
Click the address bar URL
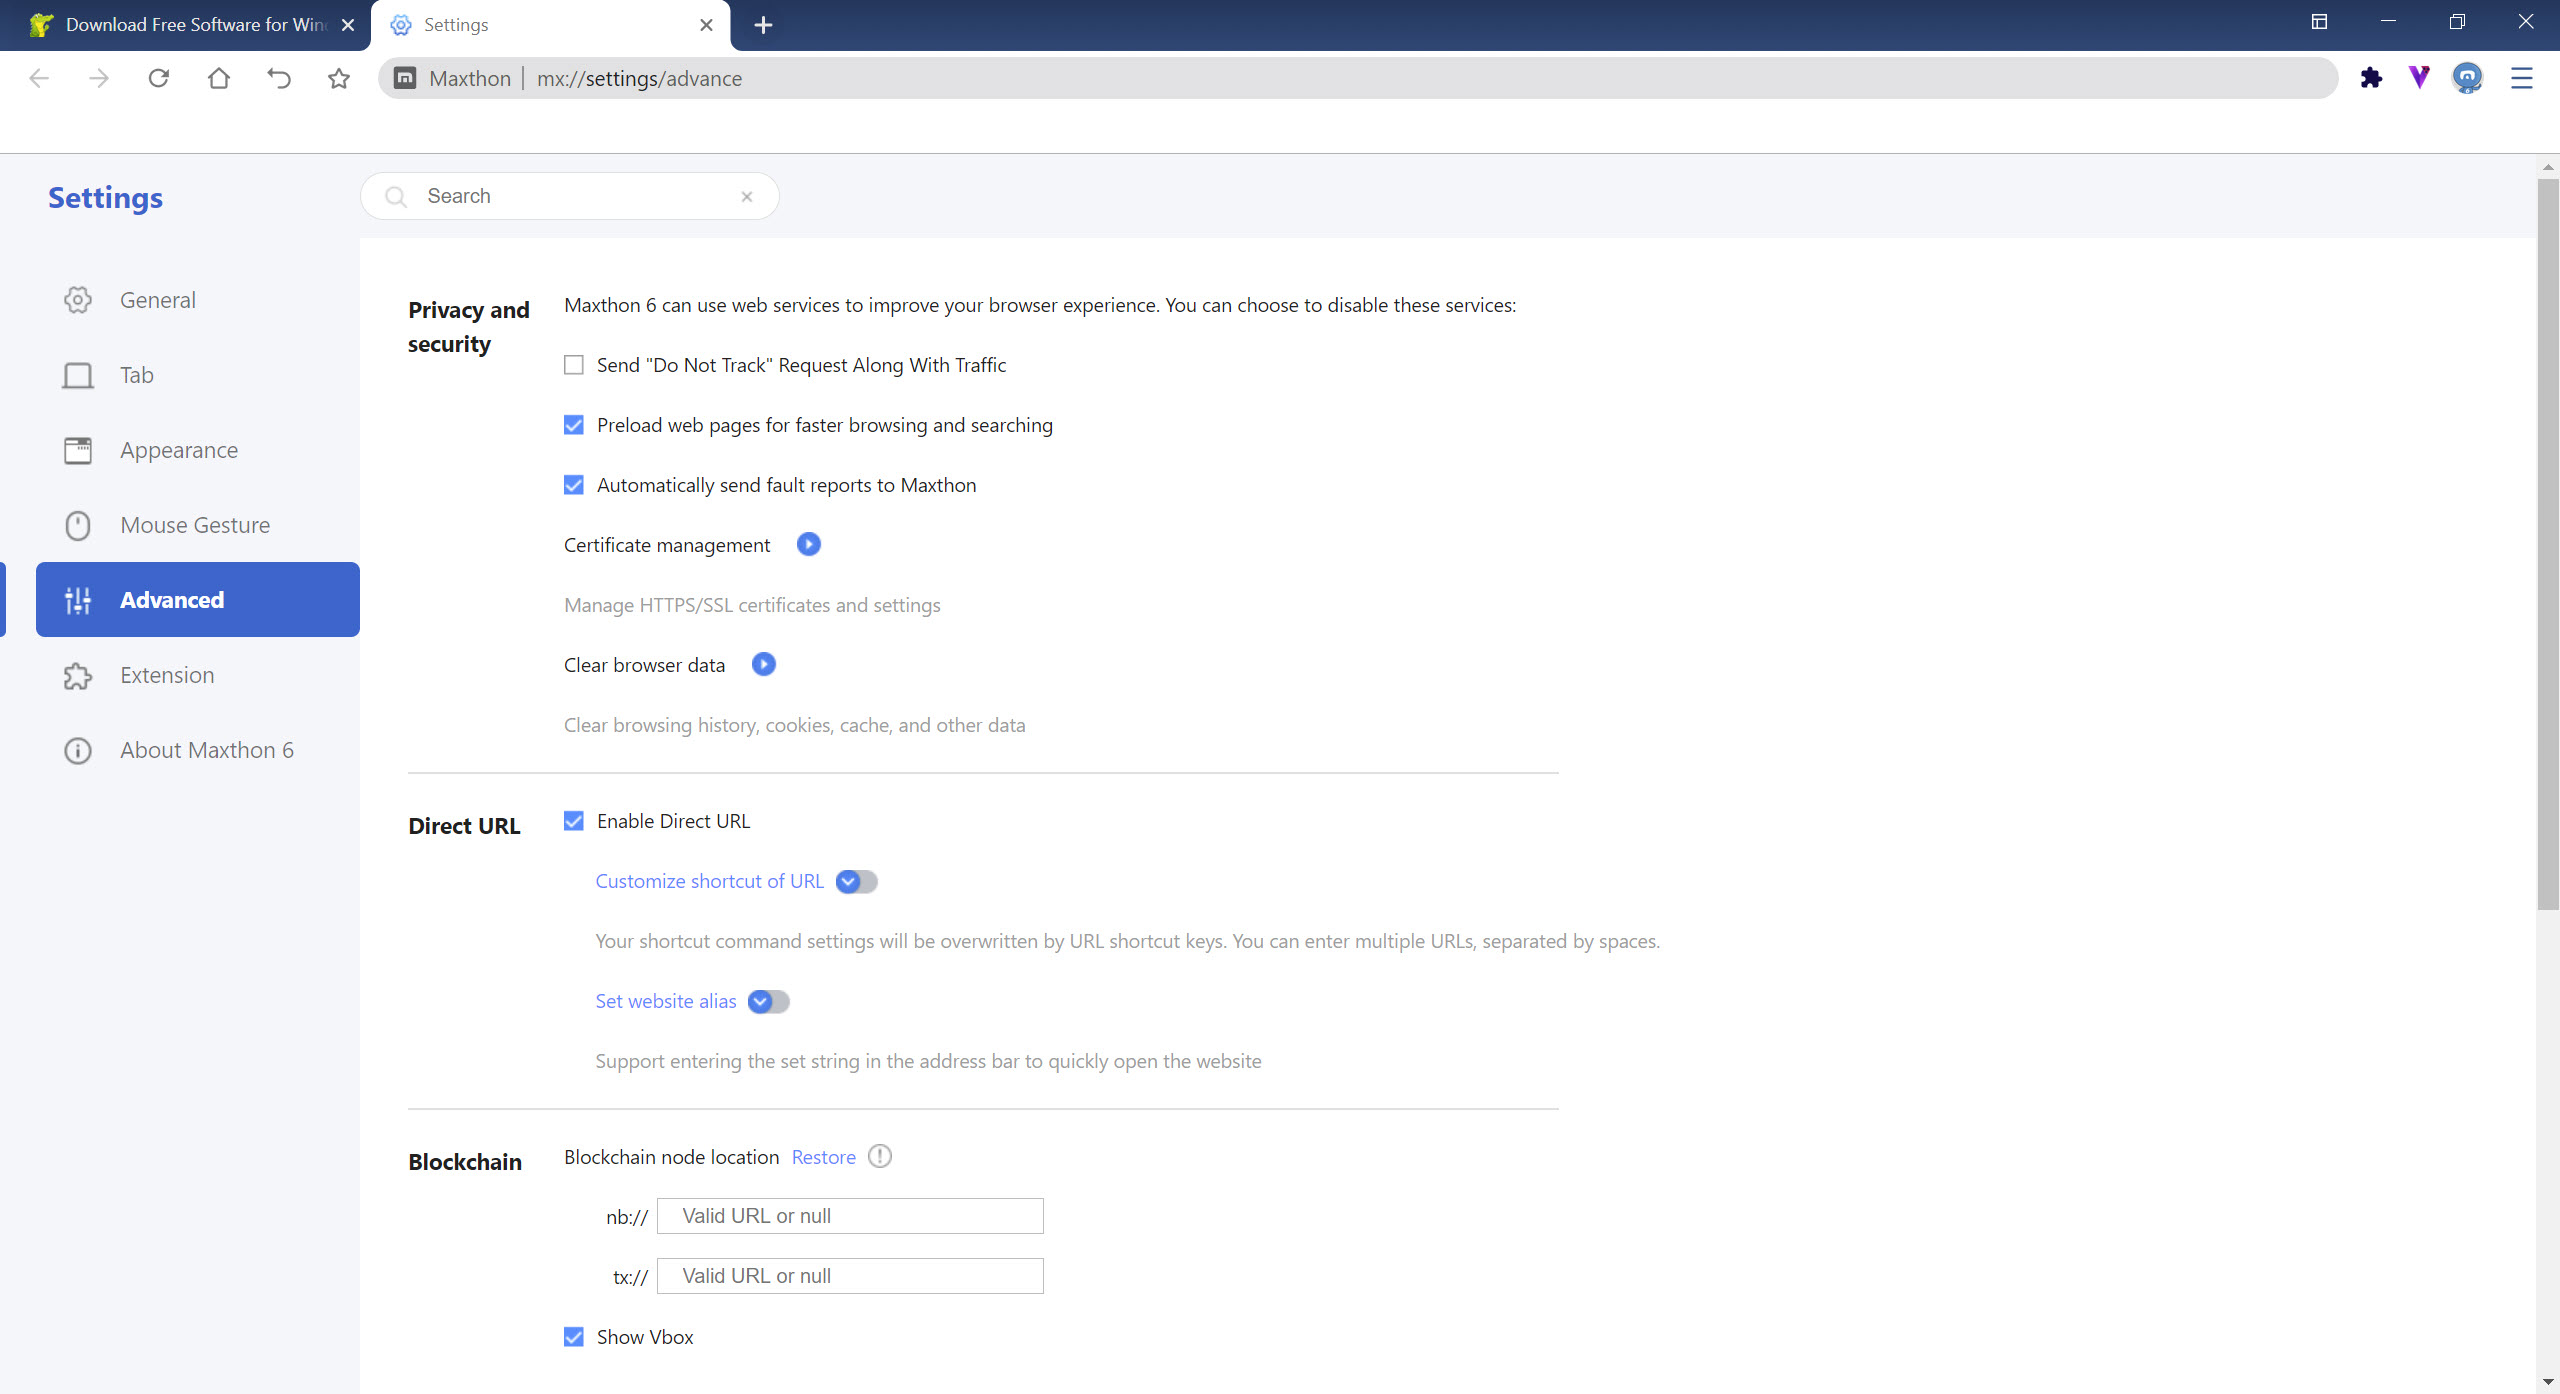(640, 78)
